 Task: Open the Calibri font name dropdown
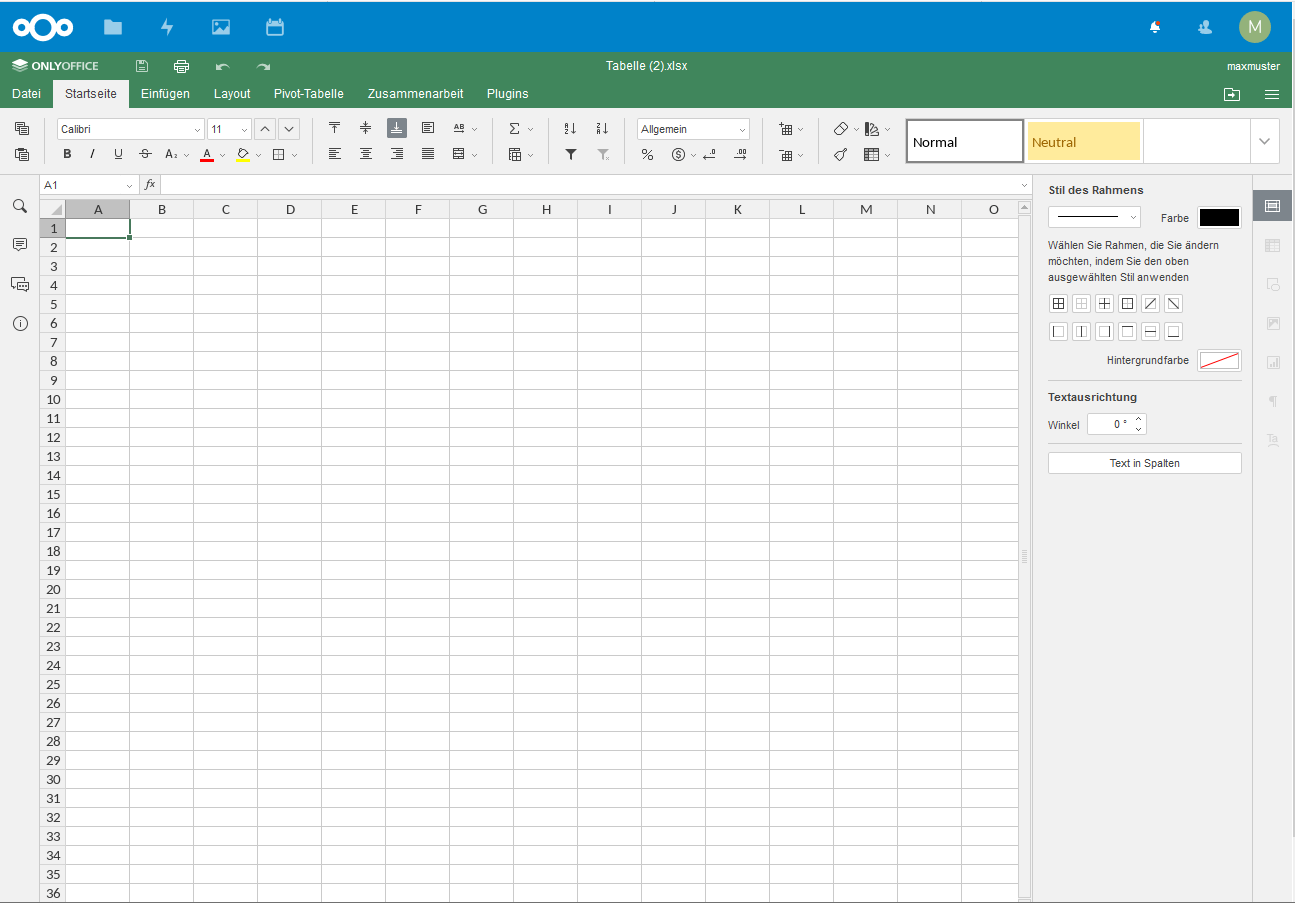(x=130, y=129)
